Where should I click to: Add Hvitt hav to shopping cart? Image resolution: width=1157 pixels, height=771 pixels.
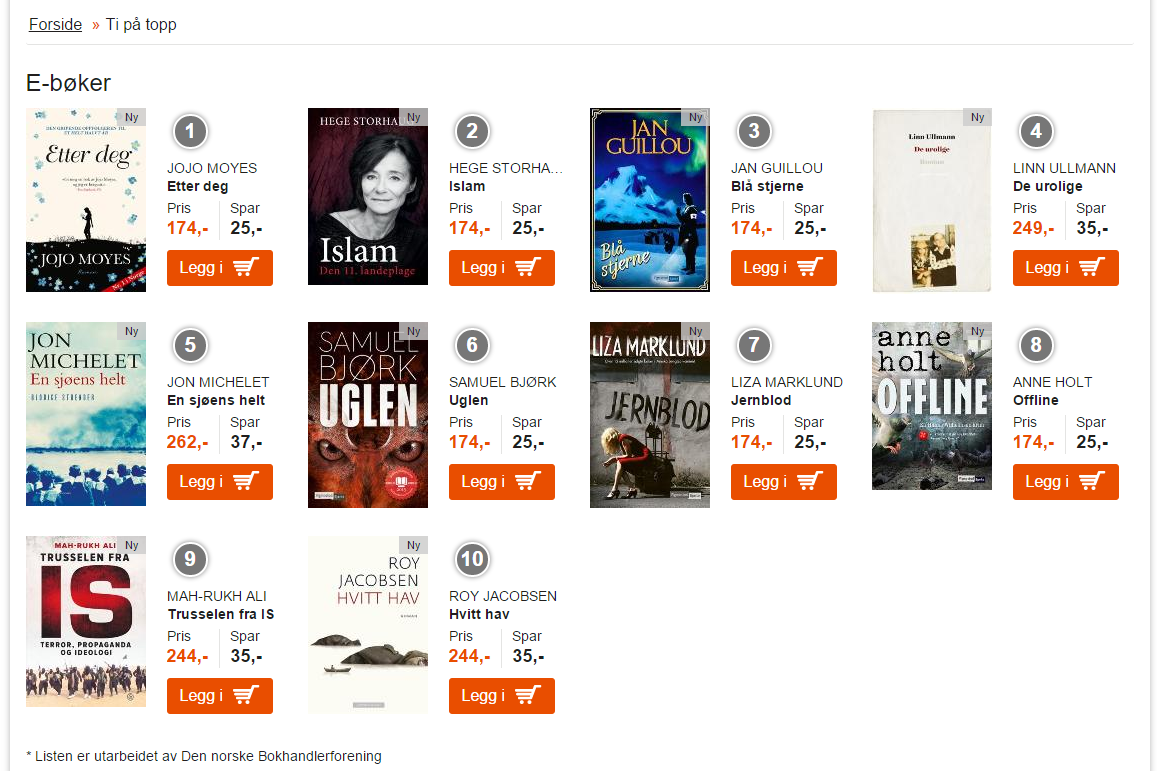click(502, 696)
